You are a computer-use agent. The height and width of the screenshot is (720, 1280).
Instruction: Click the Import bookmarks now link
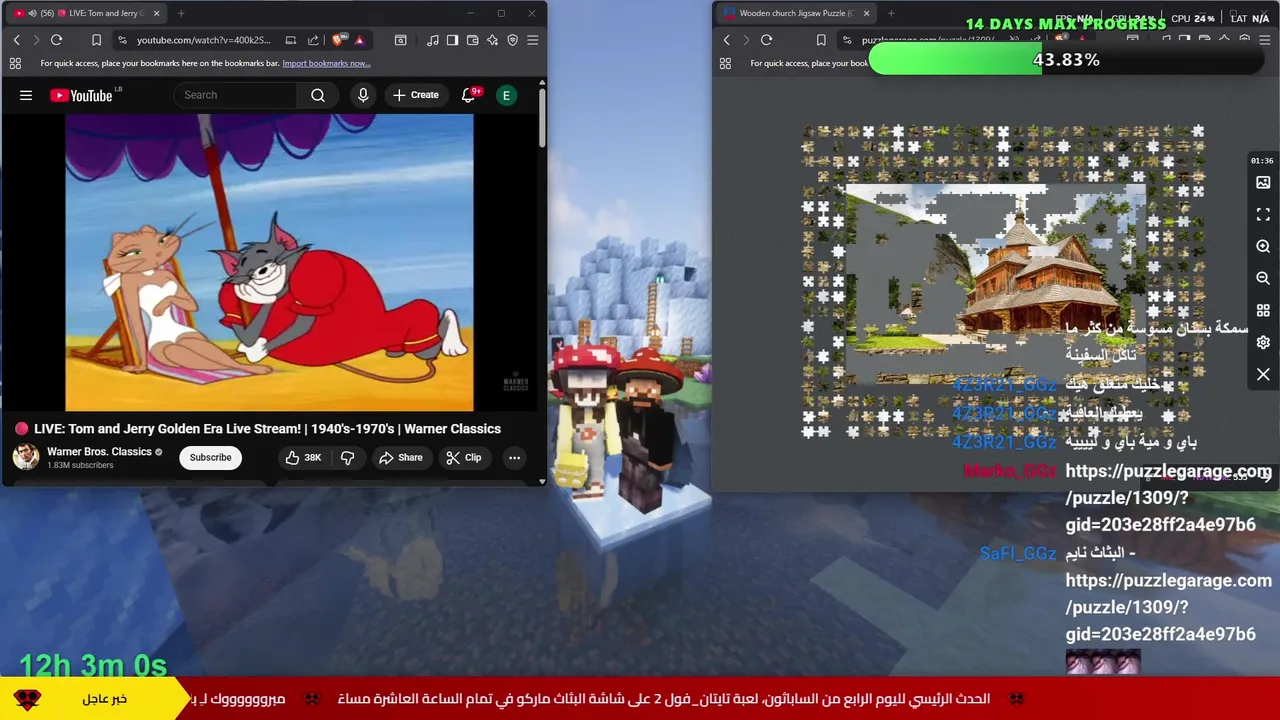click(326, 63)
